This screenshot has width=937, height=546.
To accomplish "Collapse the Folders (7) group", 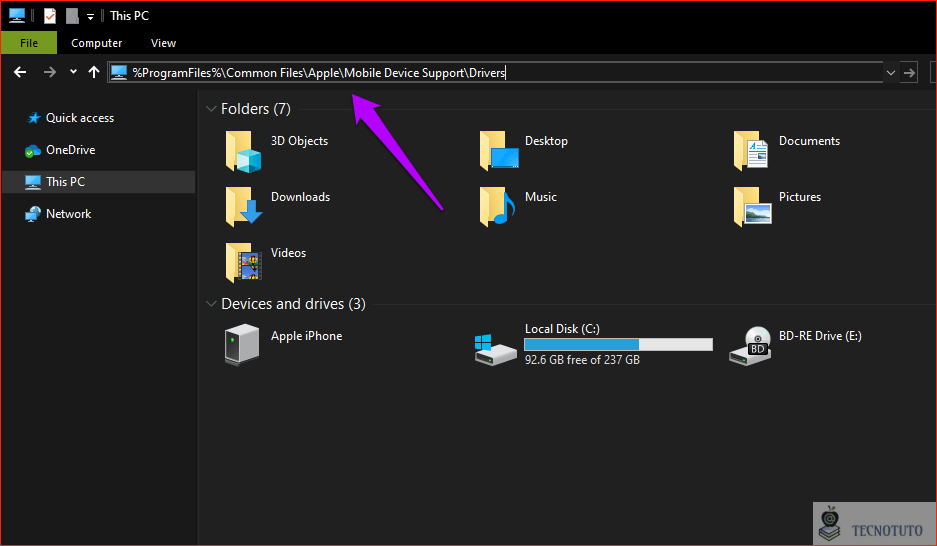I will click(x=210, y=109).
